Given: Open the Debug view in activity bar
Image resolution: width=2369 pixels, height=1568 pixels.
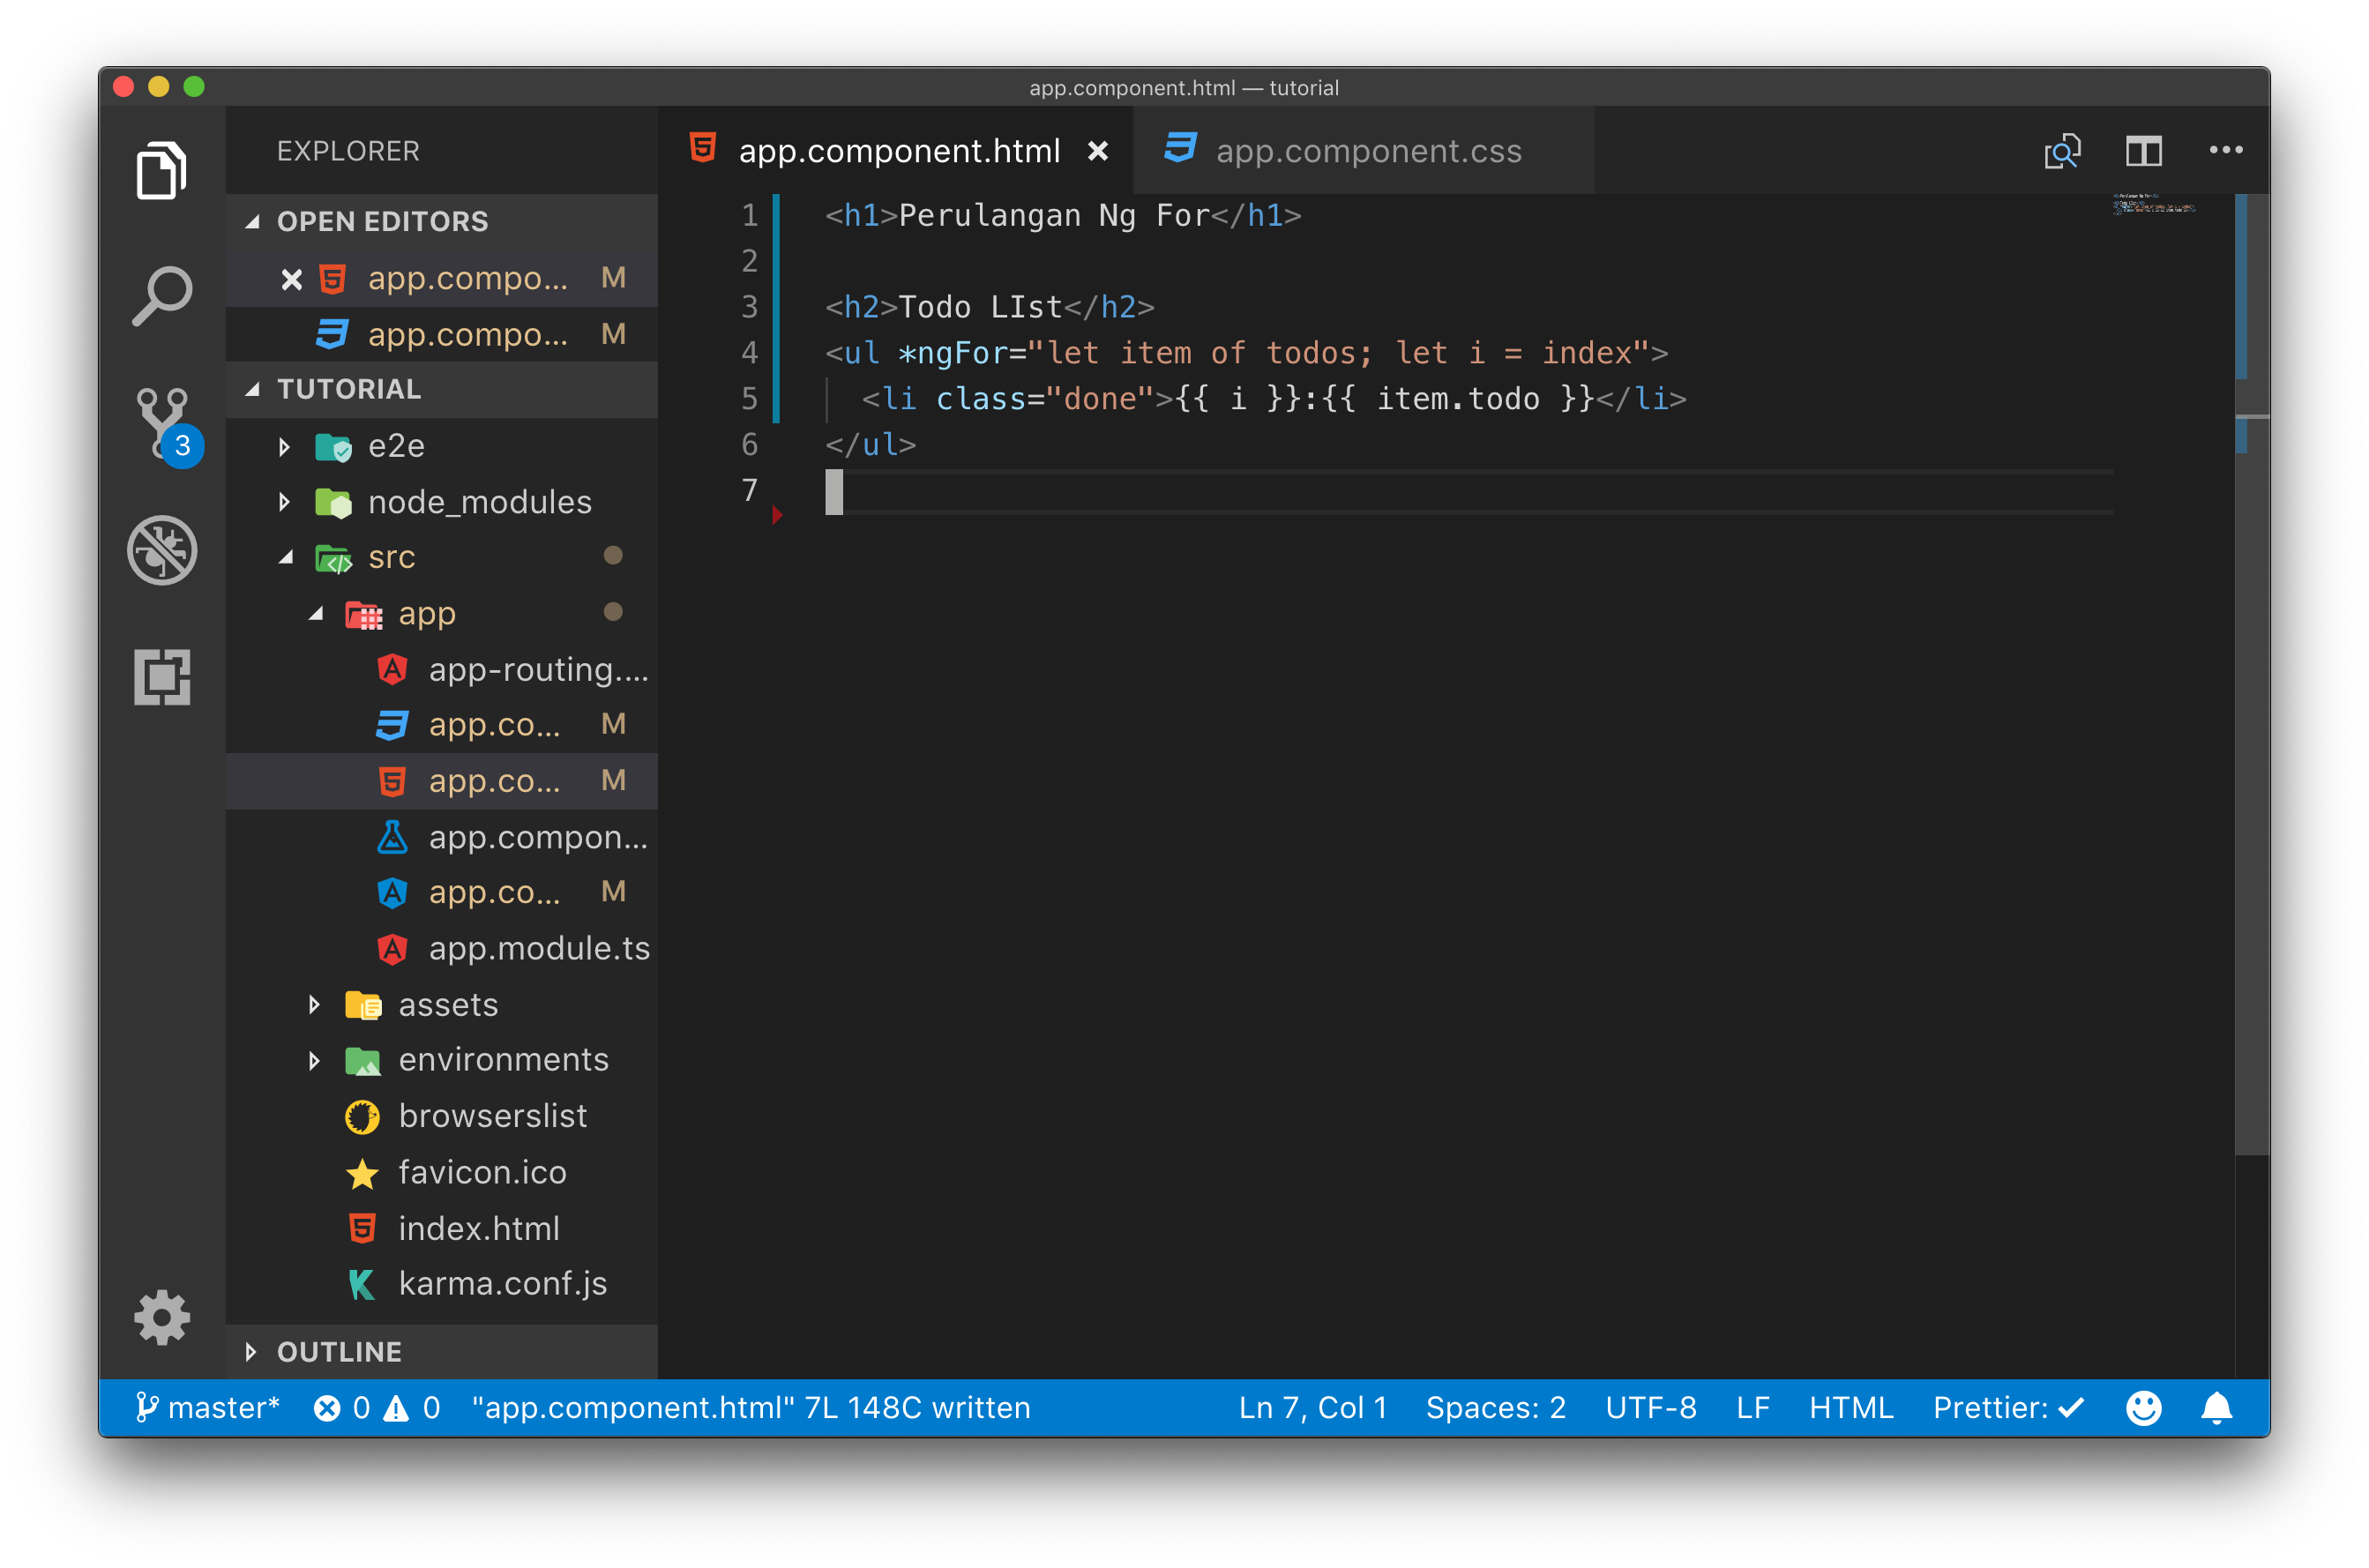Looking at the screenshot, I should [162, 550].
